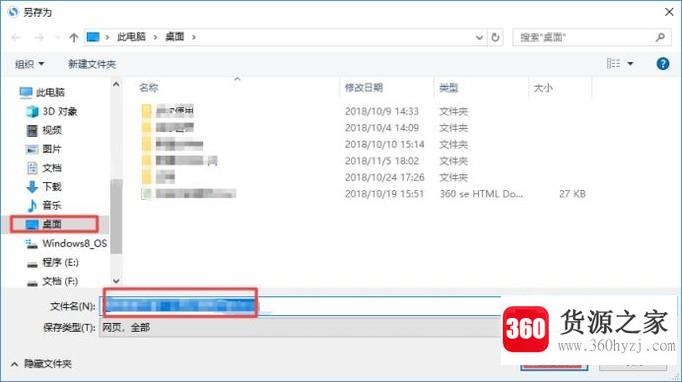Click the computer icon in address bar
This screenshot has height=382, width=682.
[x=93, y=37]
